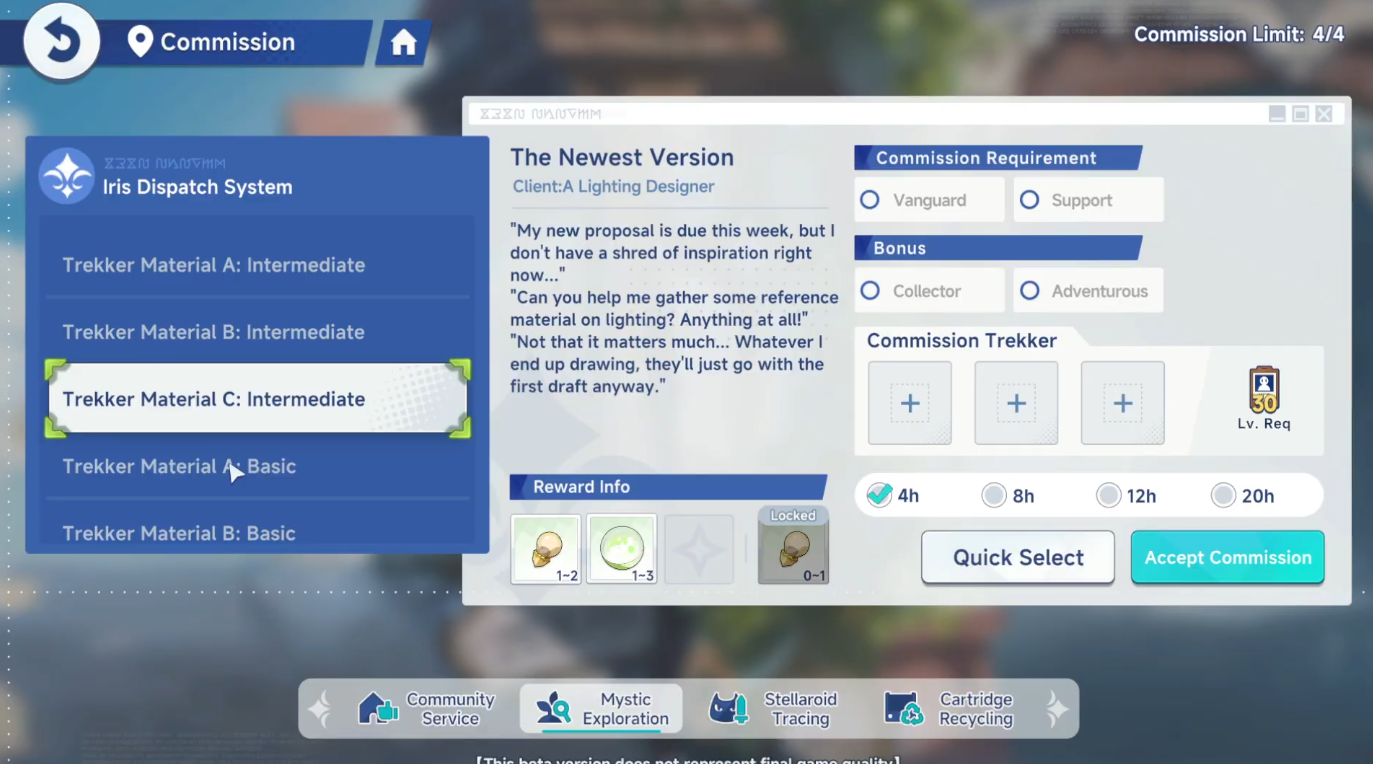Open the Cartridge Recycling tab
Screen dimensions: 1373x764
[x=950, y=709]
